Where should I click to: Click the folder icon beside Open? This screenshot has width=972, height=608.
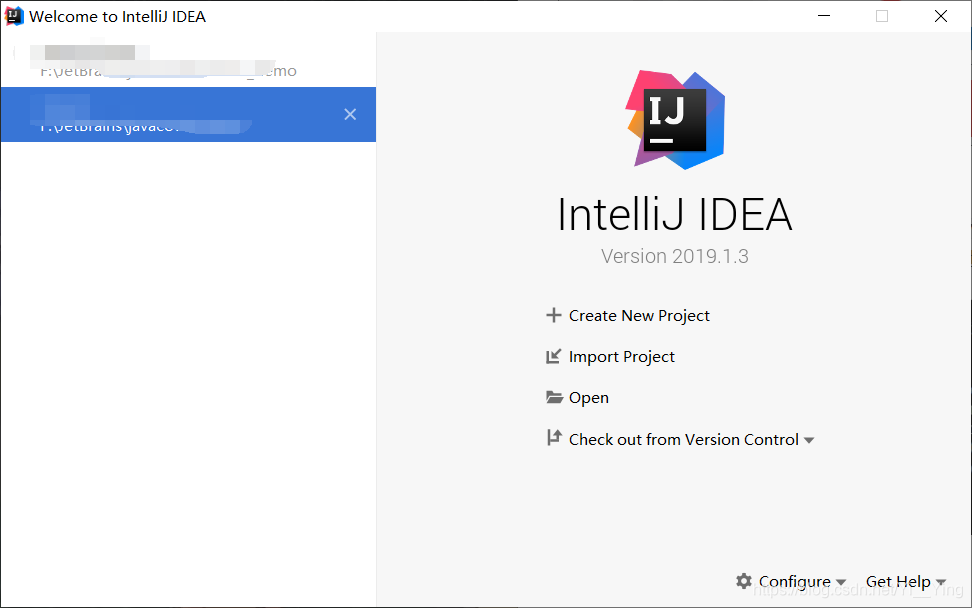coord(554,397)
